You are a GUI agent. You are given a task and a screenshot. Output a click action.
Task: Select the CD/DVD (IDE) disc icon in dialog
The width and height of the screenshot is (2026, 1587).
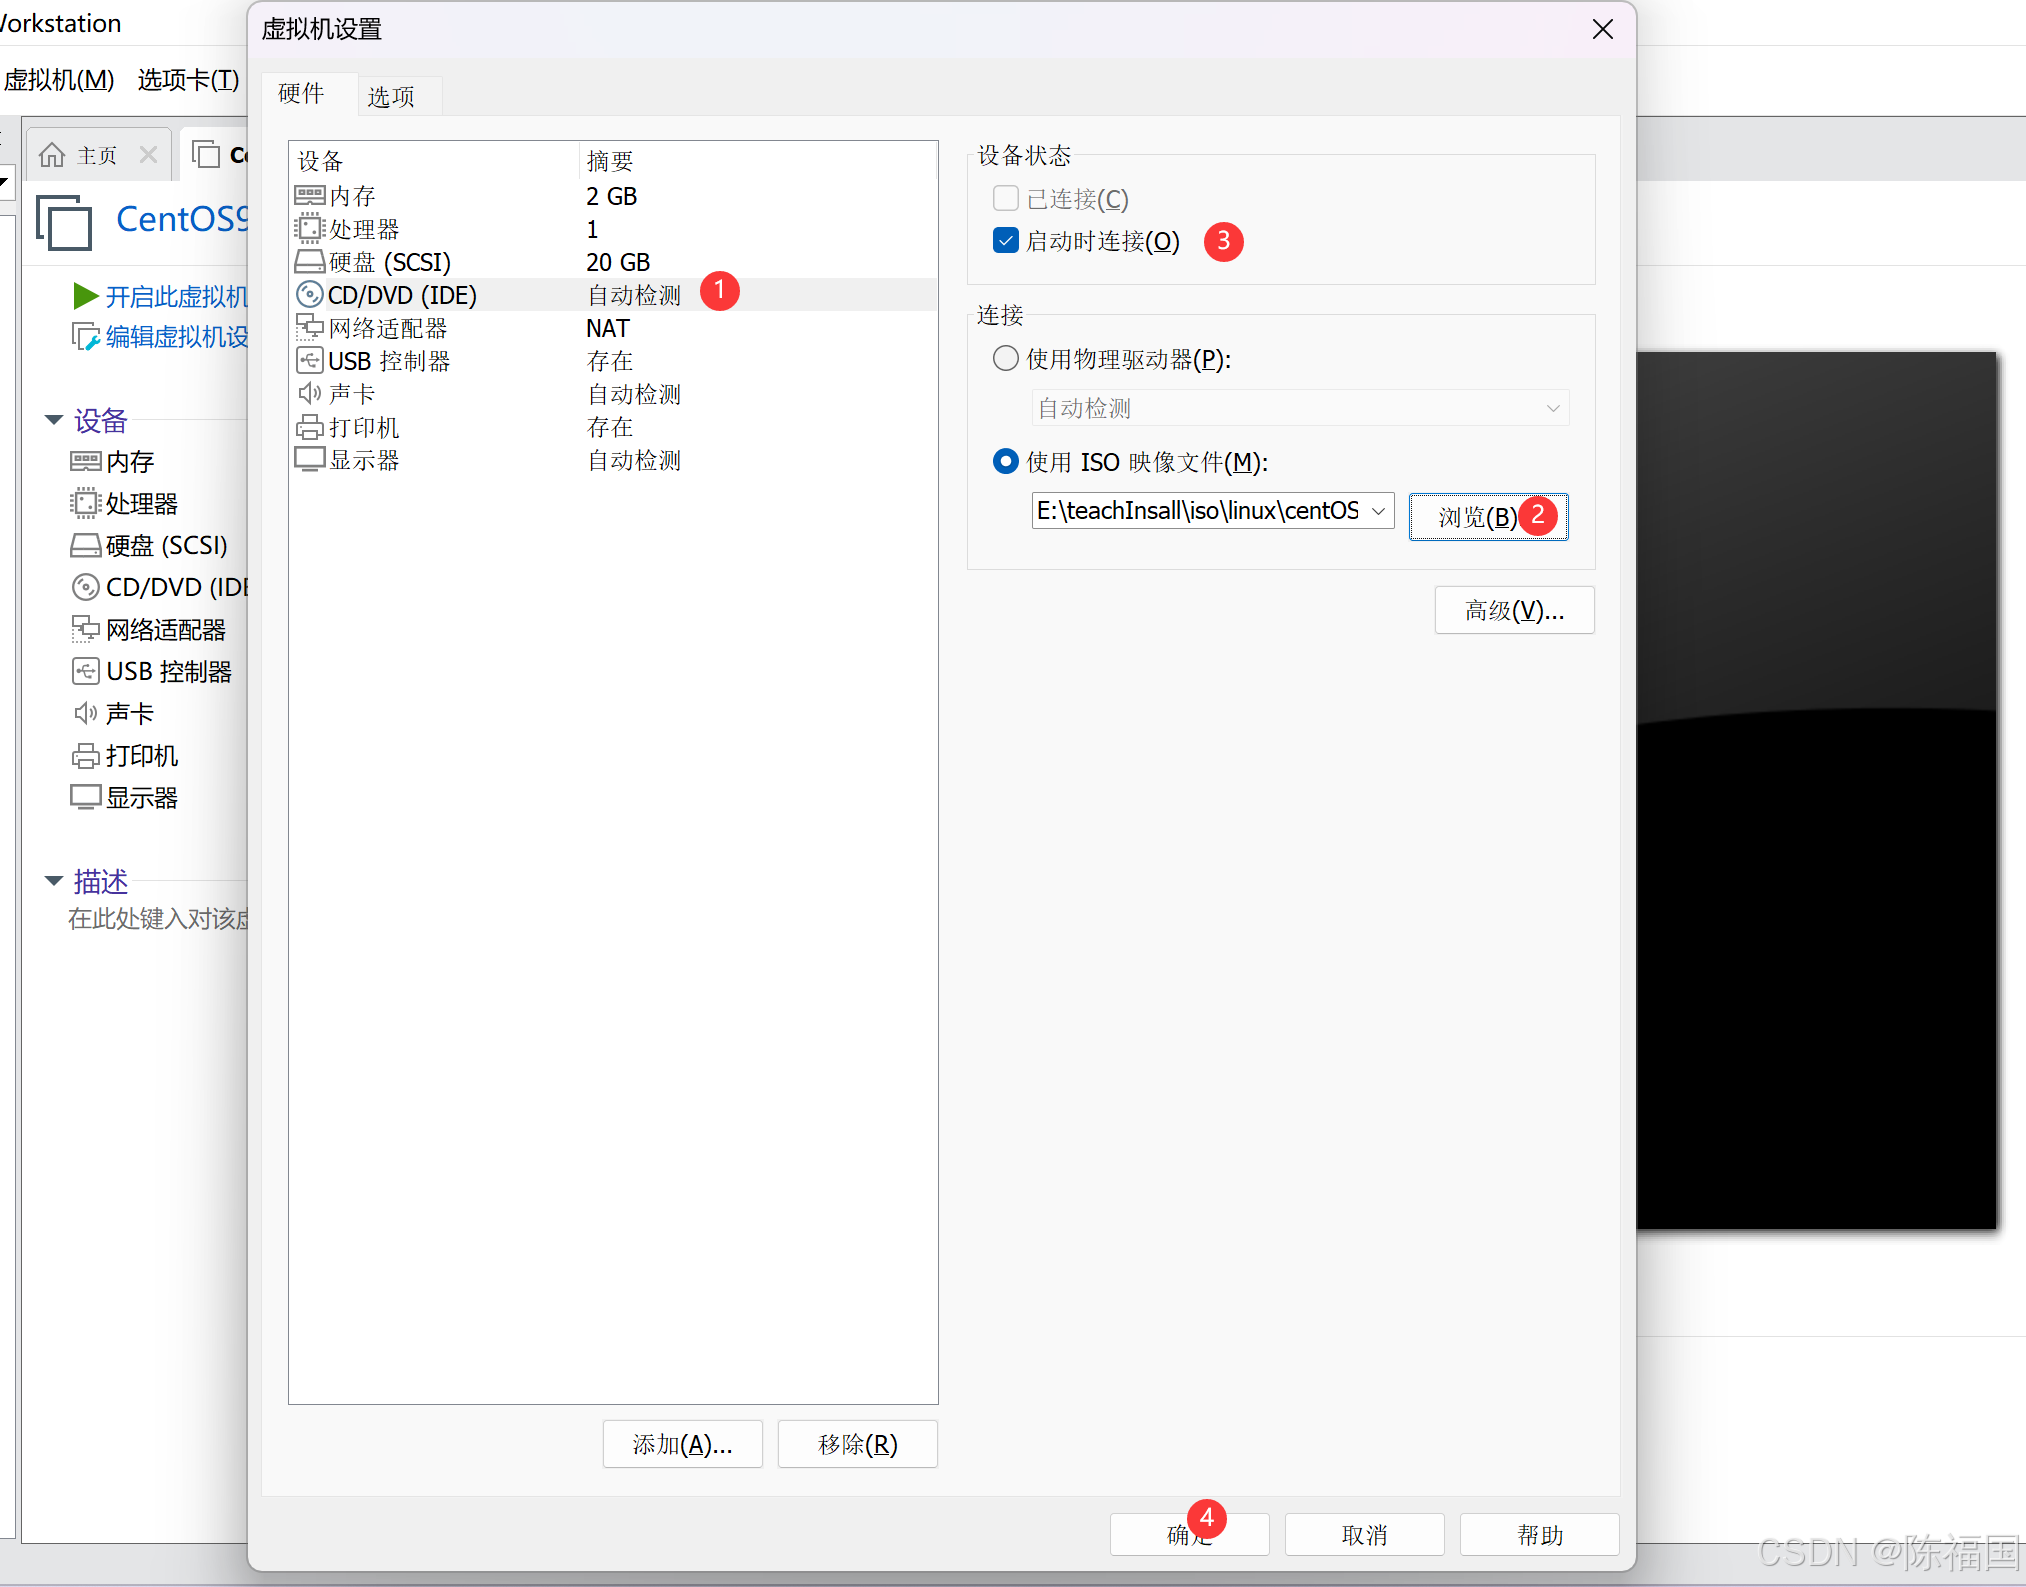coord(310,295)
